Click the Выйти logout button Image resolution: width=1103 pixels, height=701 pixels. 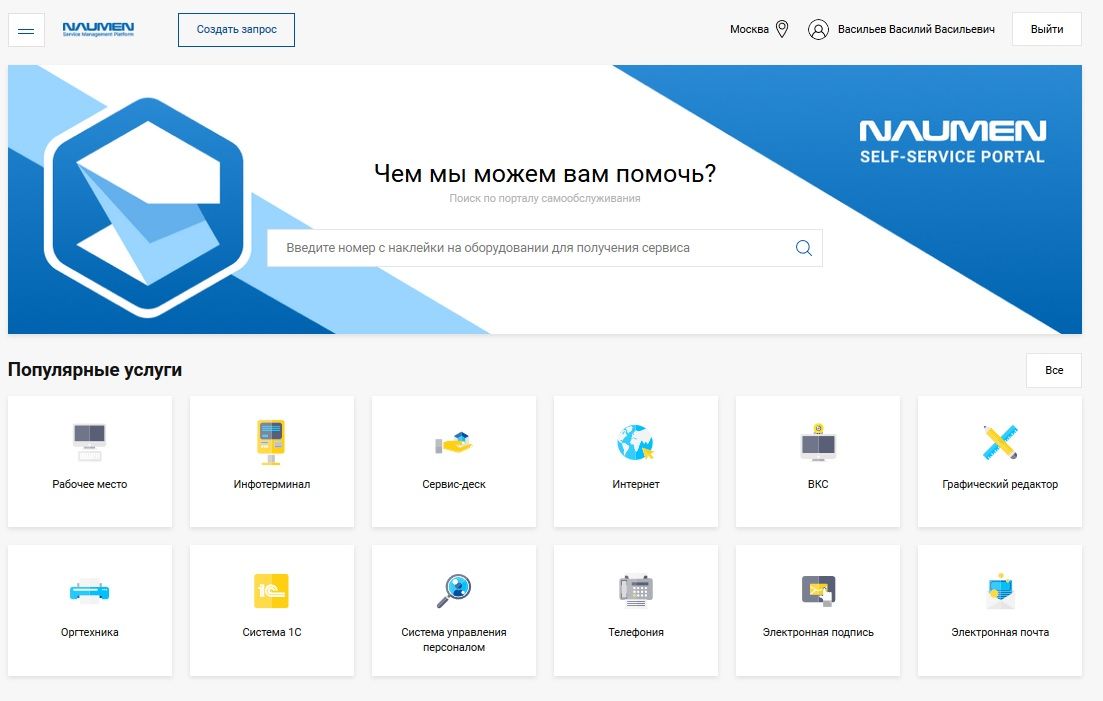[1047, 30]
